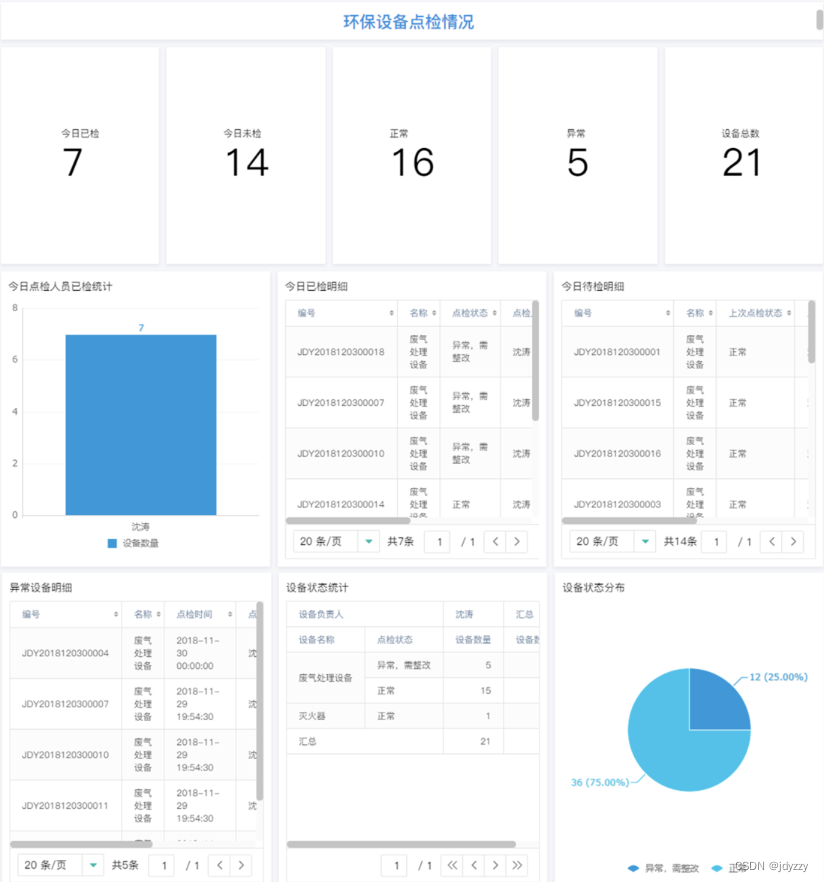Sort 今日待检明细 table by 编号 column
824x882 pixels.
pos(668,313)
